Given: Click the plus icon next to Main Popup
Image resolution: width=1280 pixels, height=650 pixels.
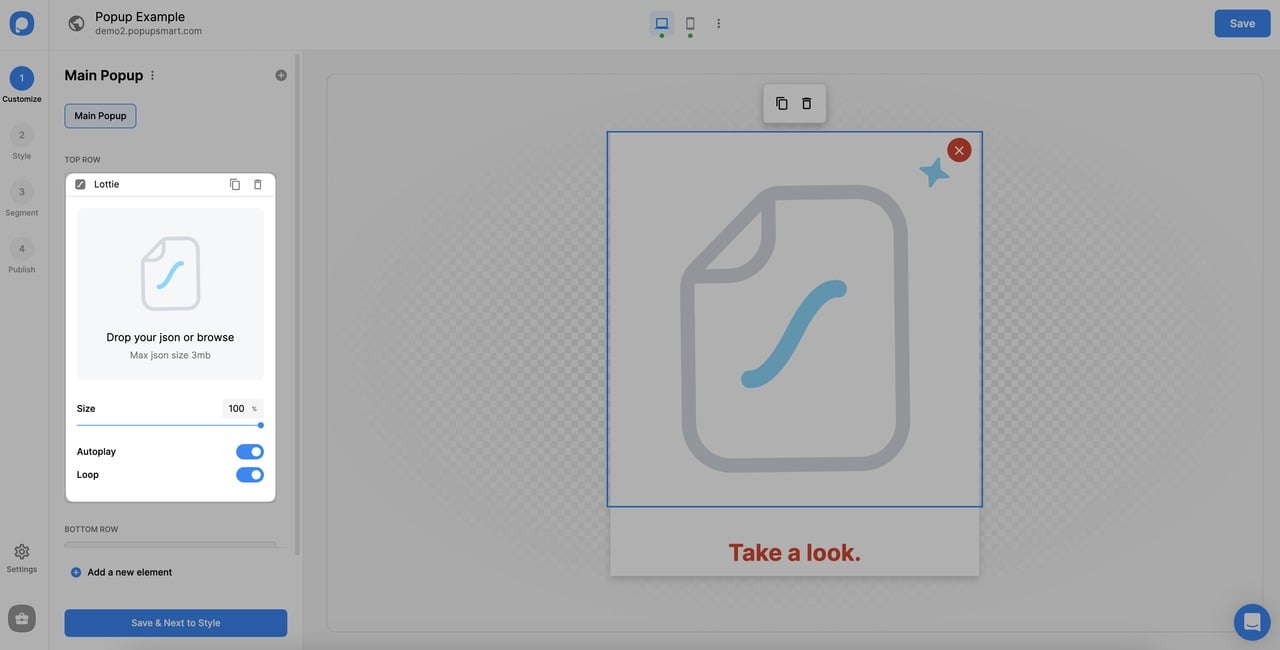Looking at the screenshot, I should (281, 75).
